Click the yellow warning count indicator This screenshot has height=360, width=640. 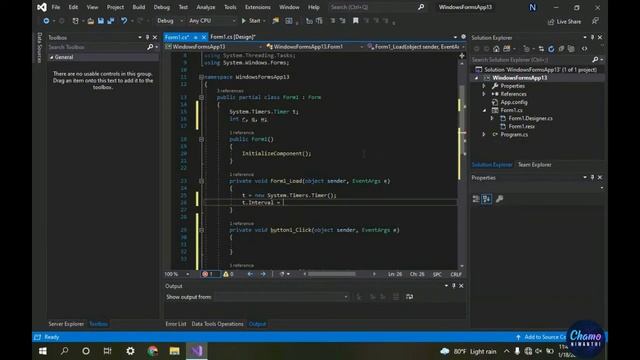(x=228, y=274)
